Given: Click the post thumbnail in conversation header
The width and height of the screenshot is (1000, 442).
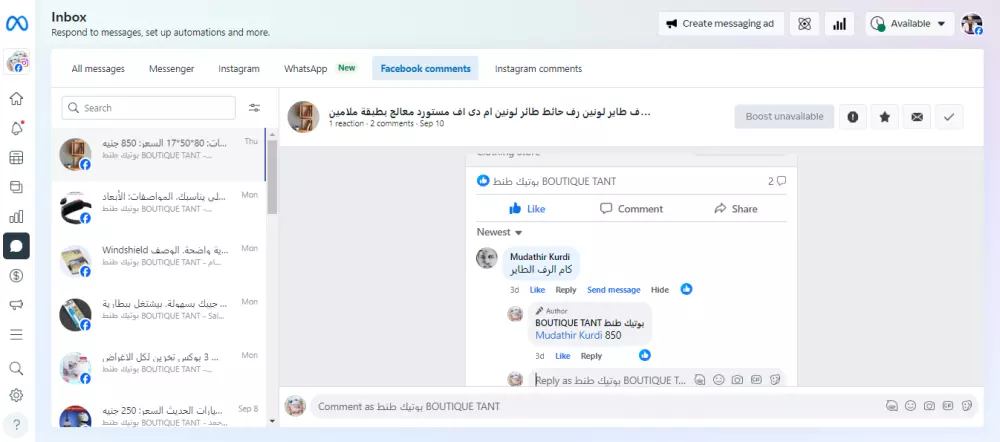Looking at the screenshot, I should tap(304, 117).
